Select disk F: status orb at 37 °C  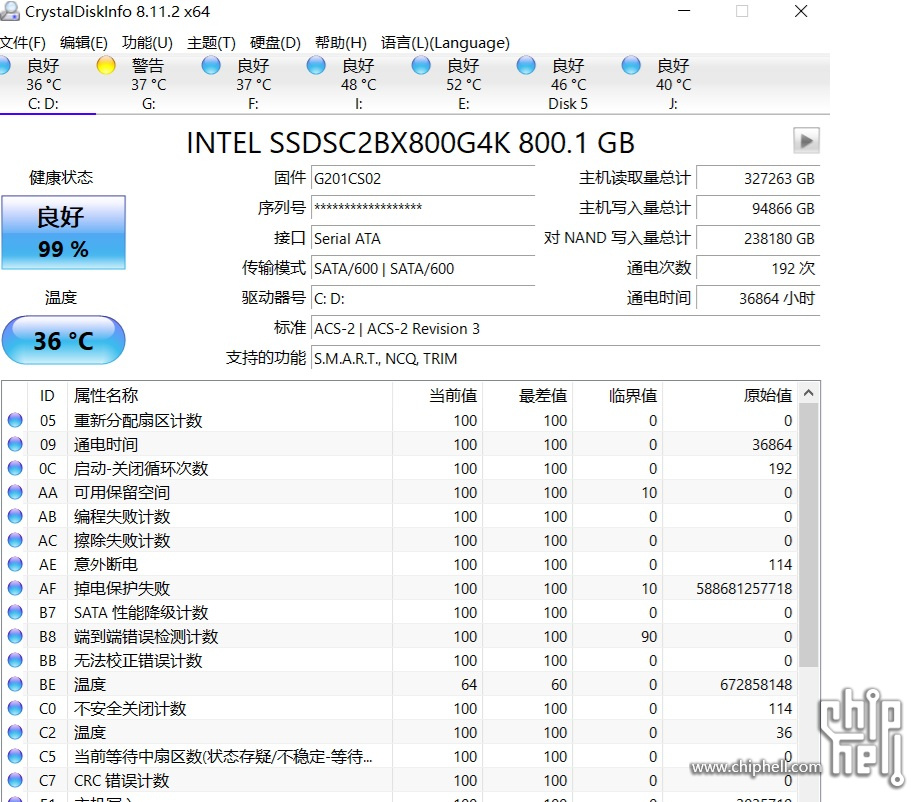tap(211, 65)
